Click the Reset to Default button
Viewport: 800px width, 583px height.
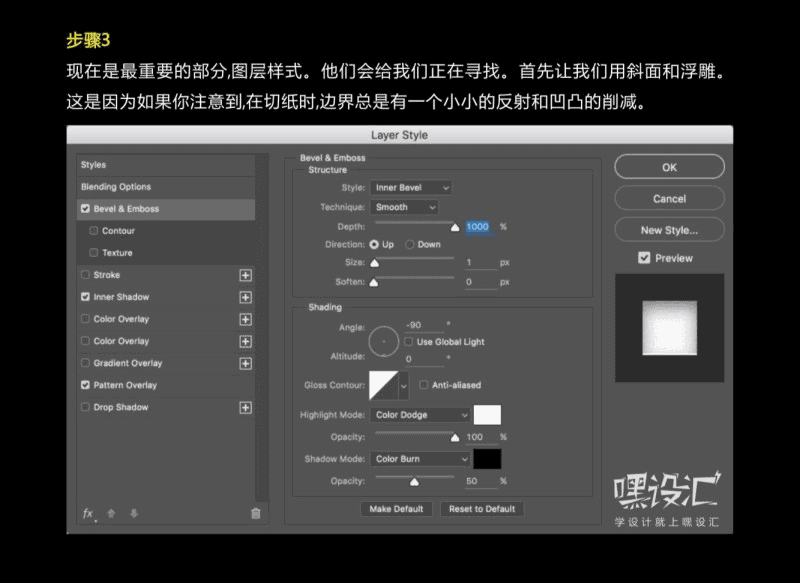pos(483,508)
